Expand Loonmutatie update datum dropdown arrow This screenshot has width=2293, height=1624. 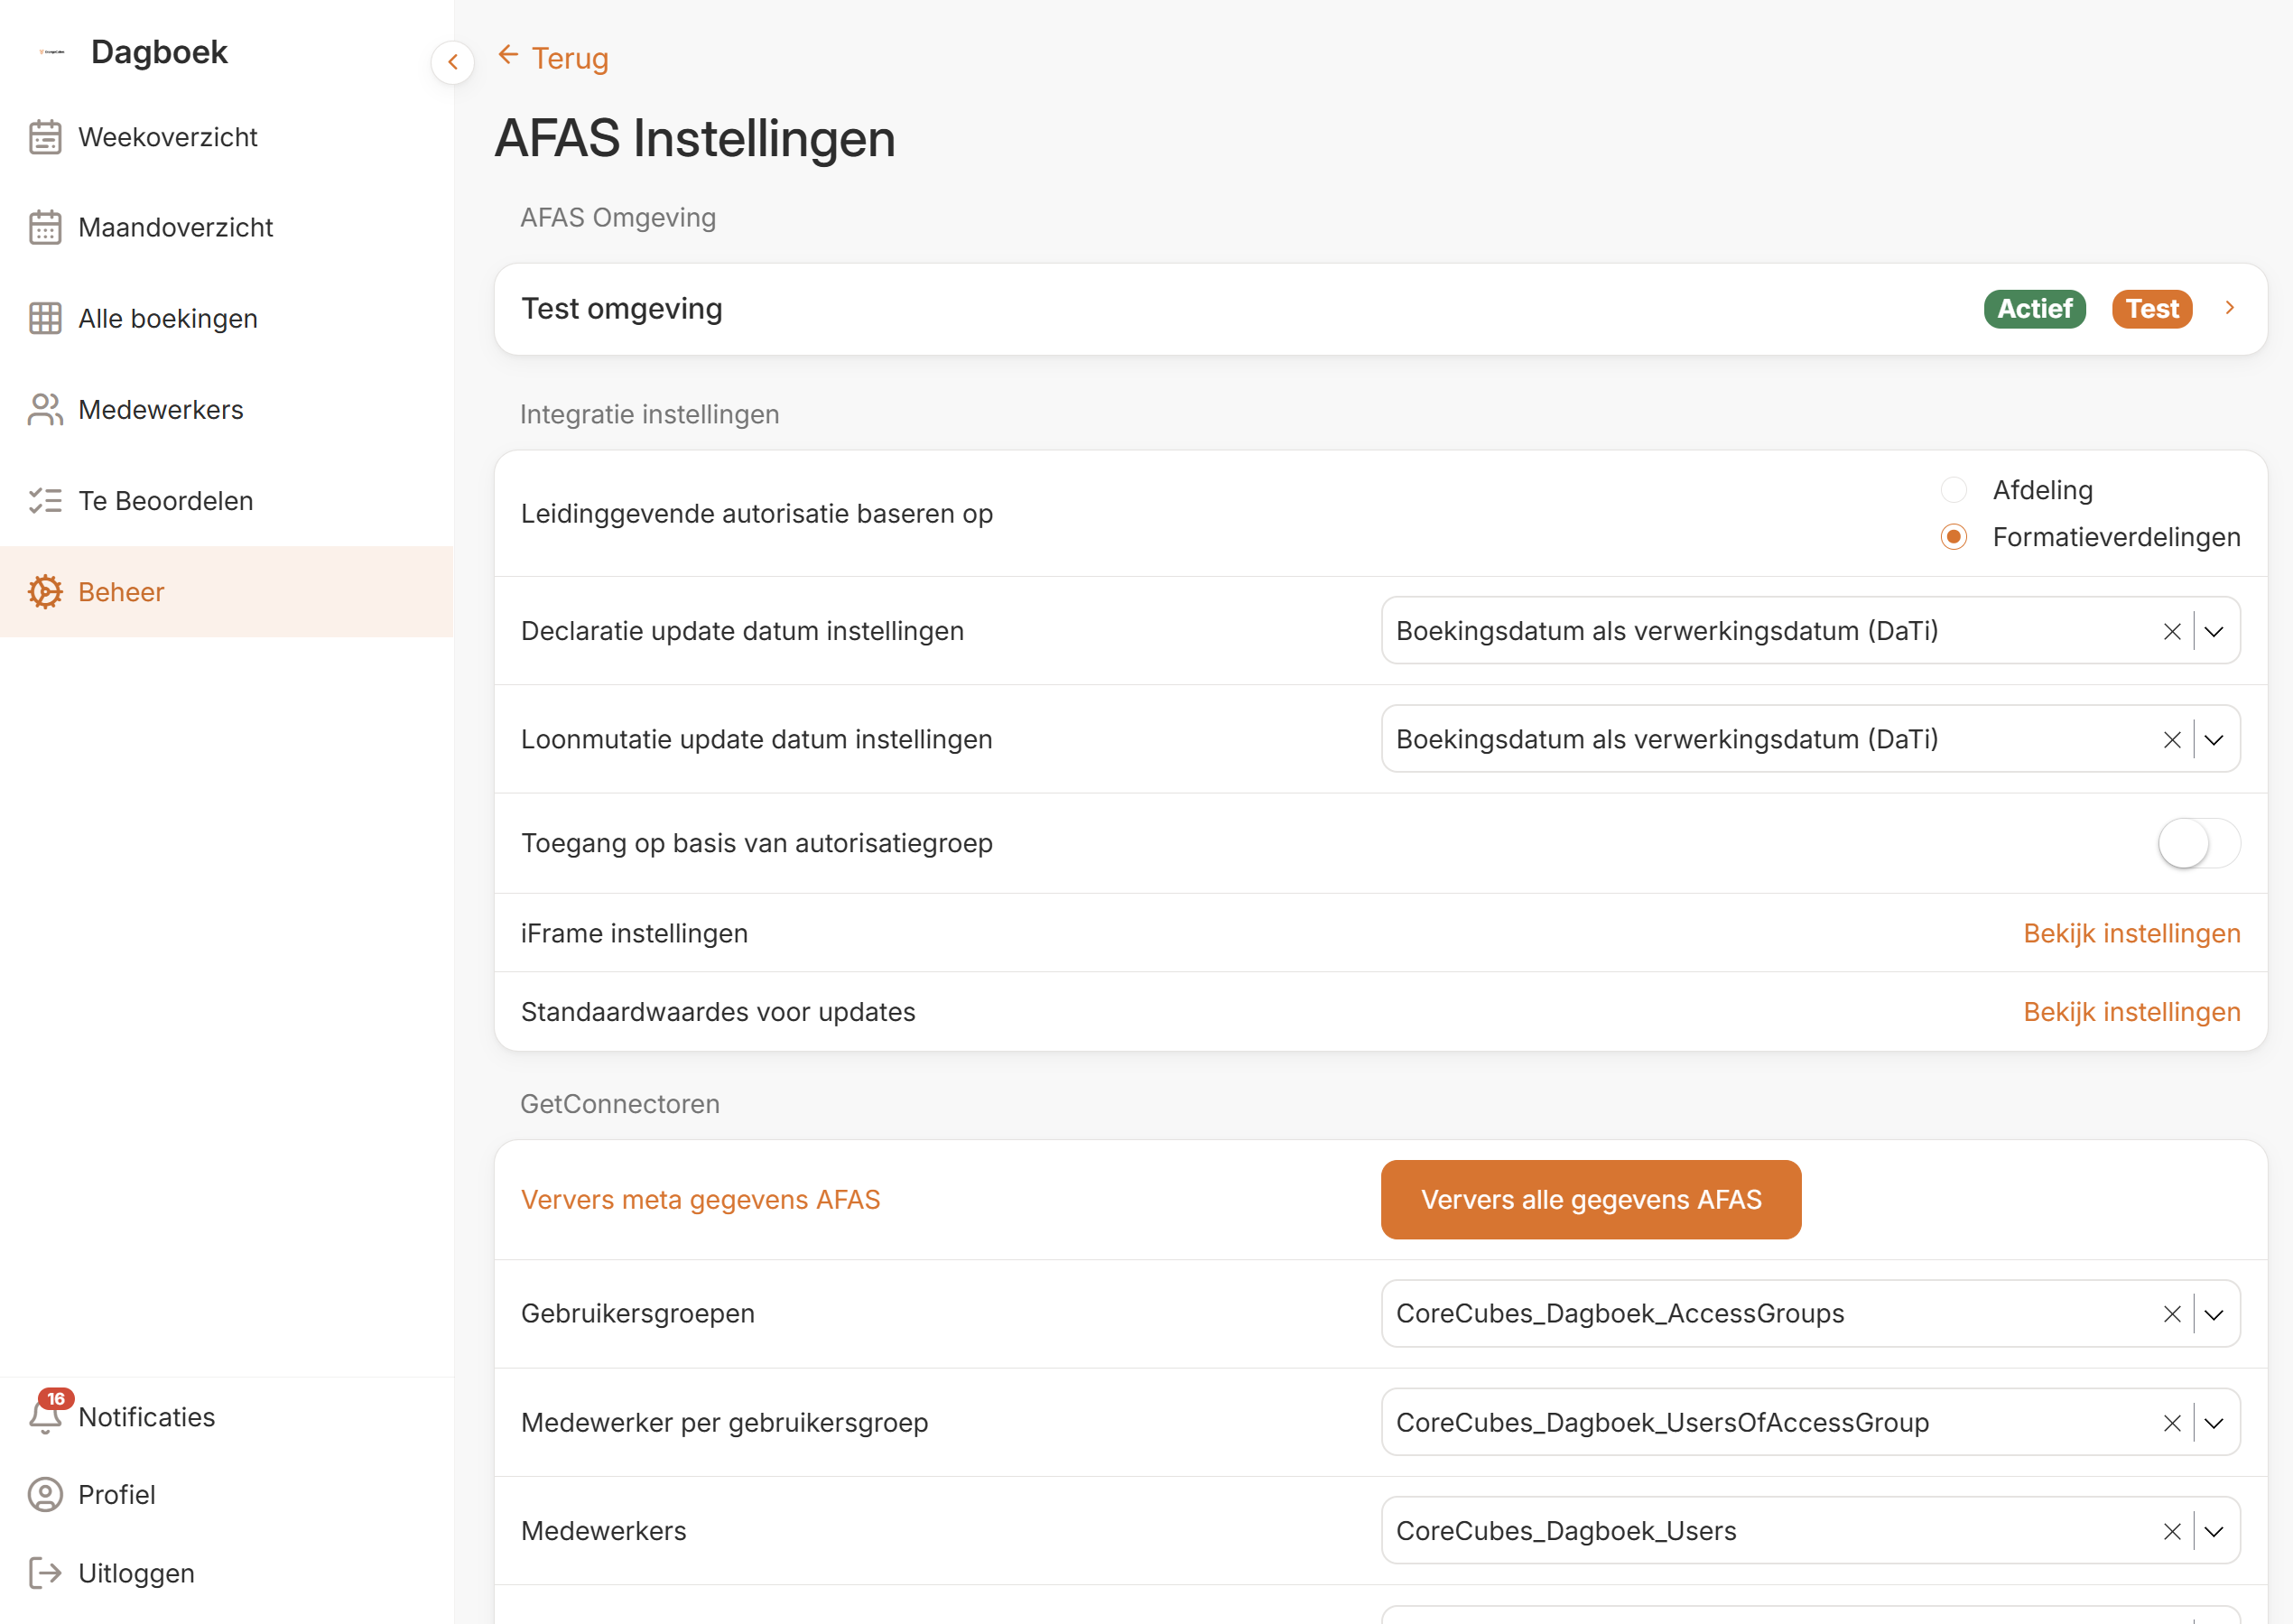coord(2214,740)
